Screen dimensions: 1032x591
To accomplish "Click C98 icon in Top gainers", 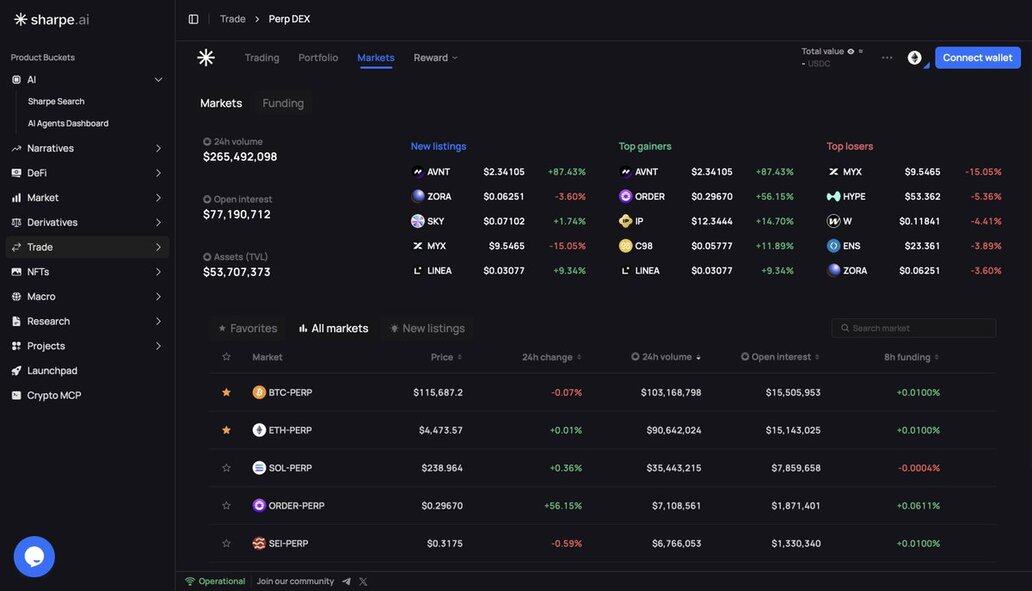I will 625,245.
